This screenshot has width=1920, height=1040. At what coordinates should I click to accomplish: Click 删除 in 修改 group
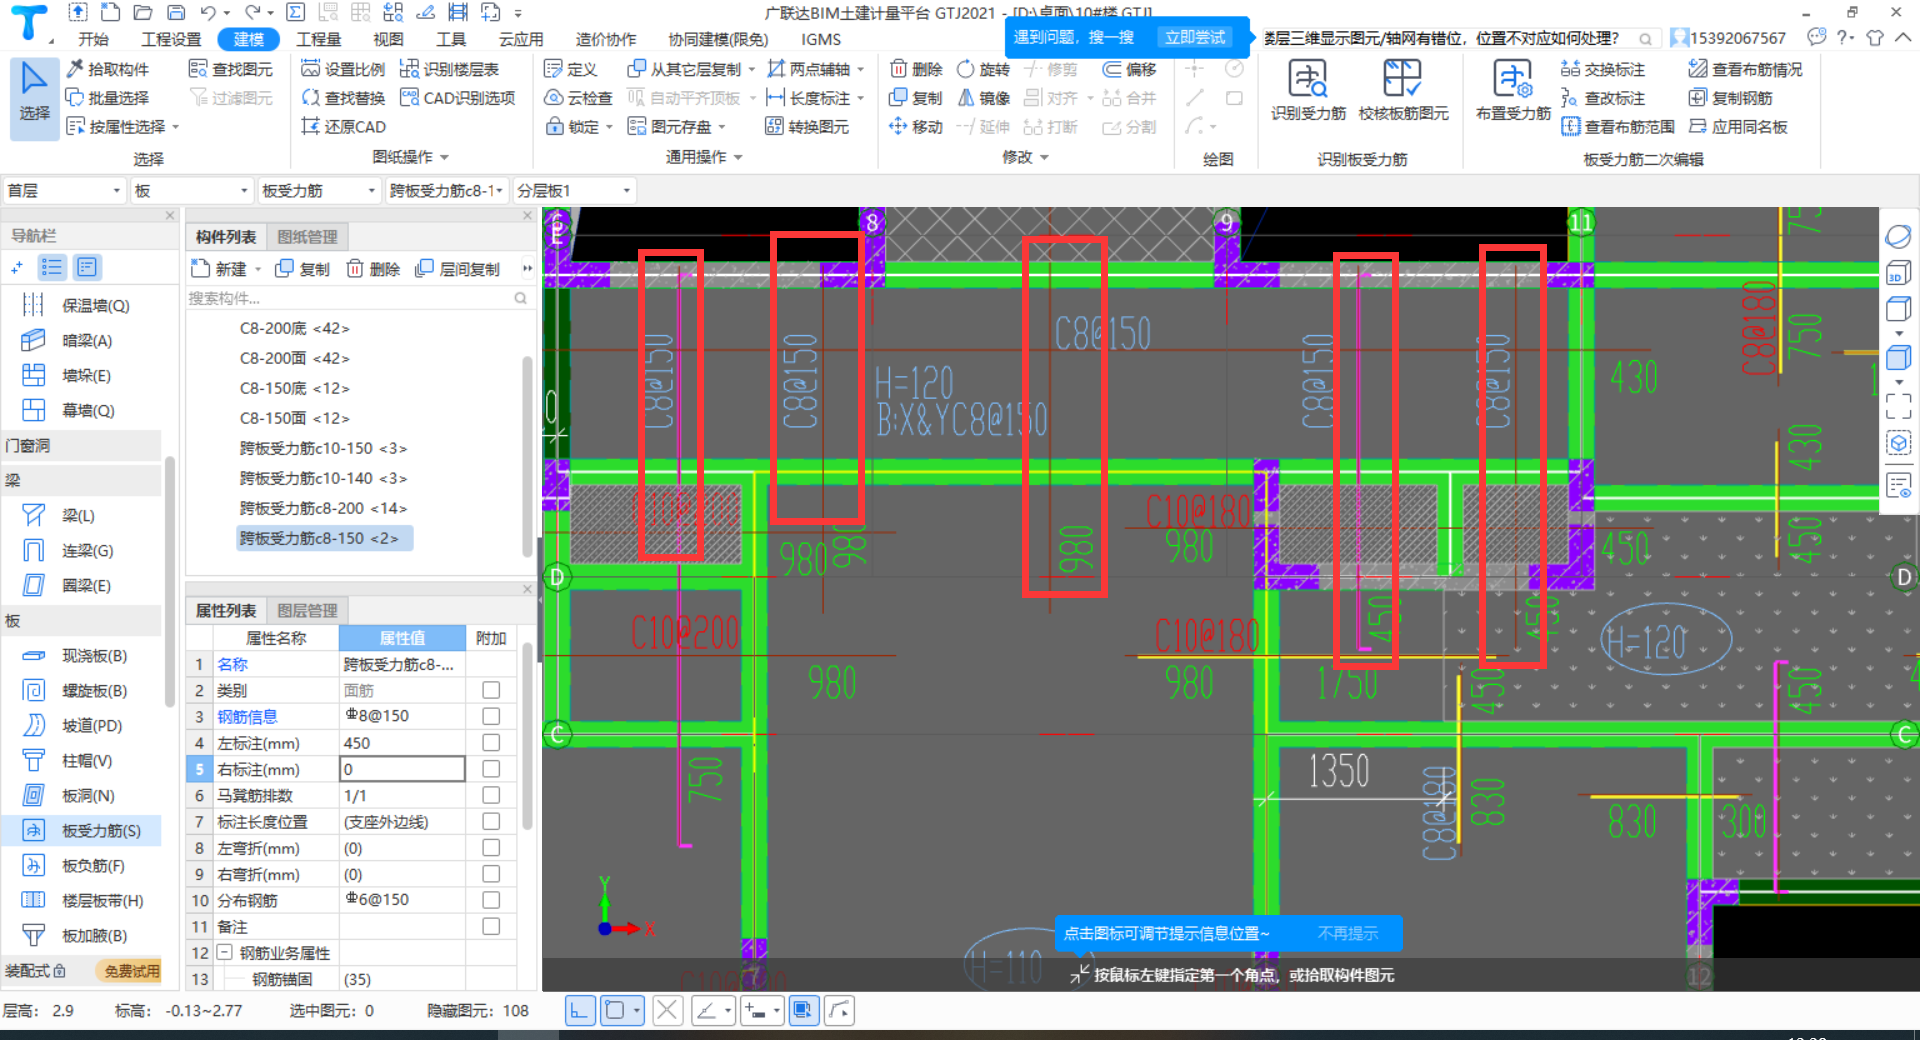click(916, 69)
